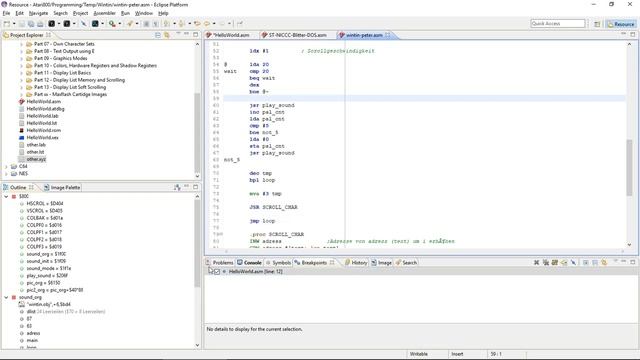Switch to HelloWorld.asm editor tab

[228, 35]
